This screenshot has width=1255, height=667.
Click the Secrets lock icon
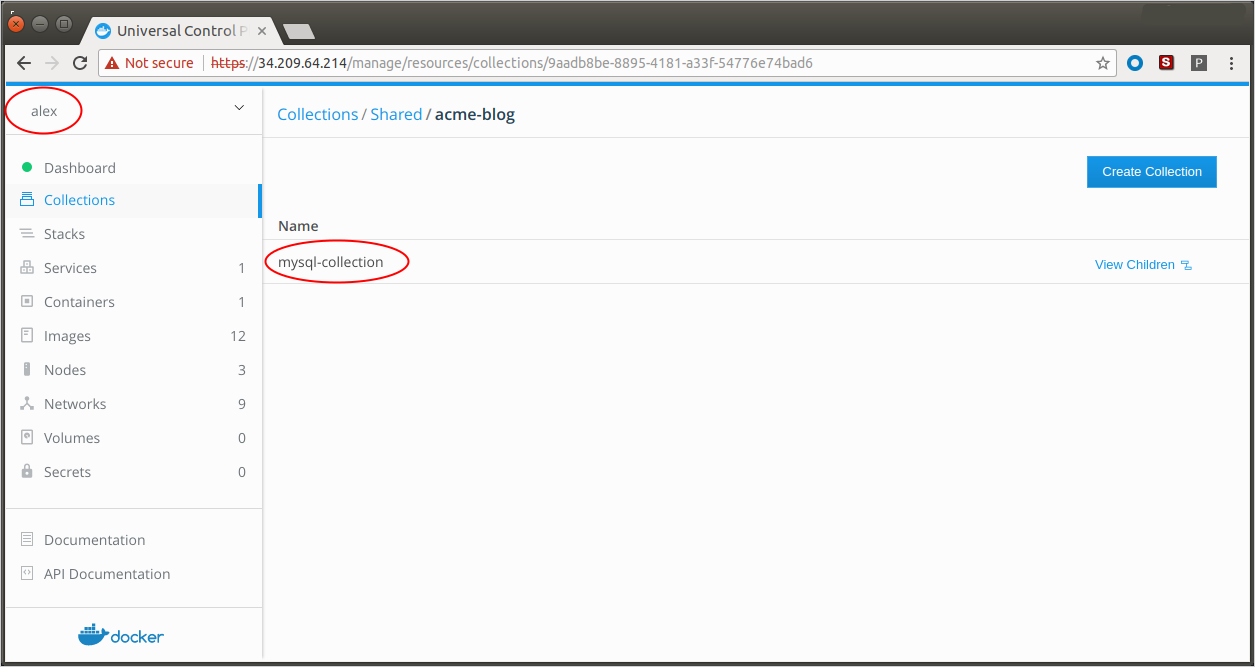[x=27, y=472]
